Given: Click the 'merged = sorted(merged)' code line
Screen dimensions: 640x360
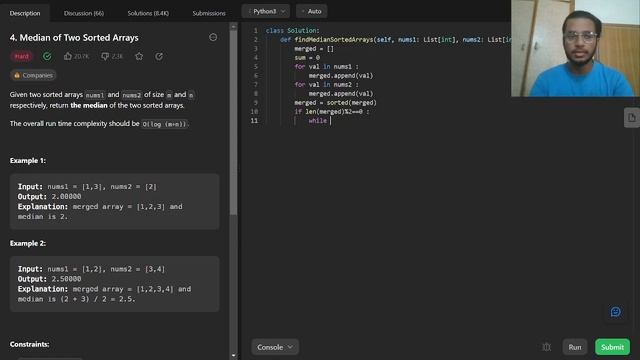Looking at the screenshot, I should click(x=335, y=102).
